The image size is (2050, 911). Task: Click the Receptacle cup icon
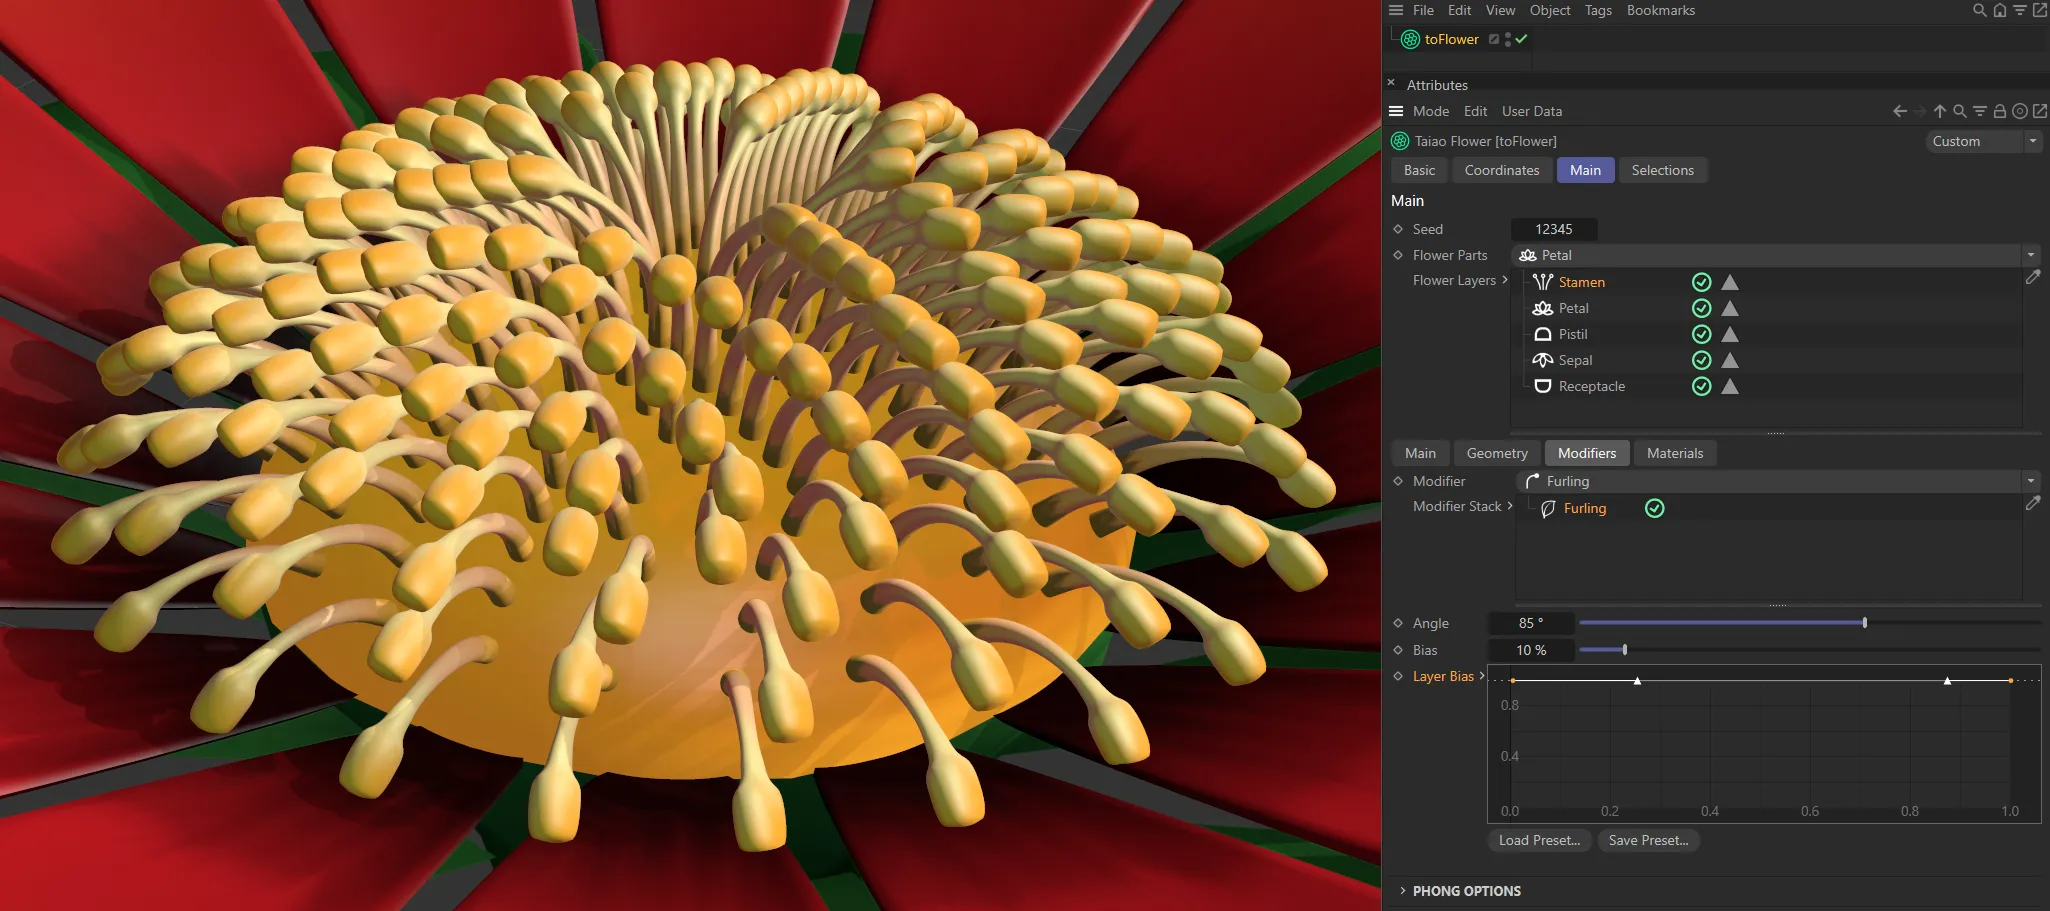(x=1541, y=386)
